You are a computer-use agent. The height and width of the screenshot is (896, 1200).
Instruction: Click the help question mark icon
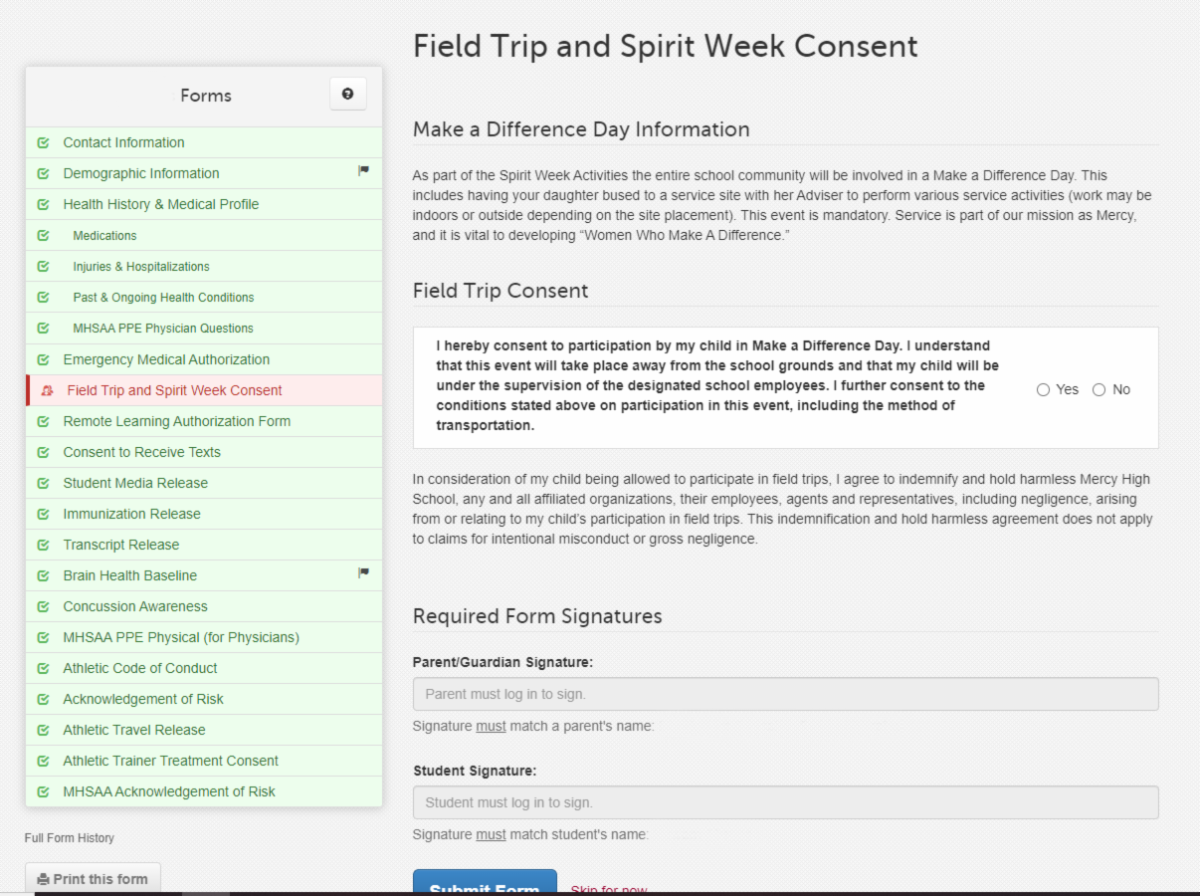click(347, 94)
